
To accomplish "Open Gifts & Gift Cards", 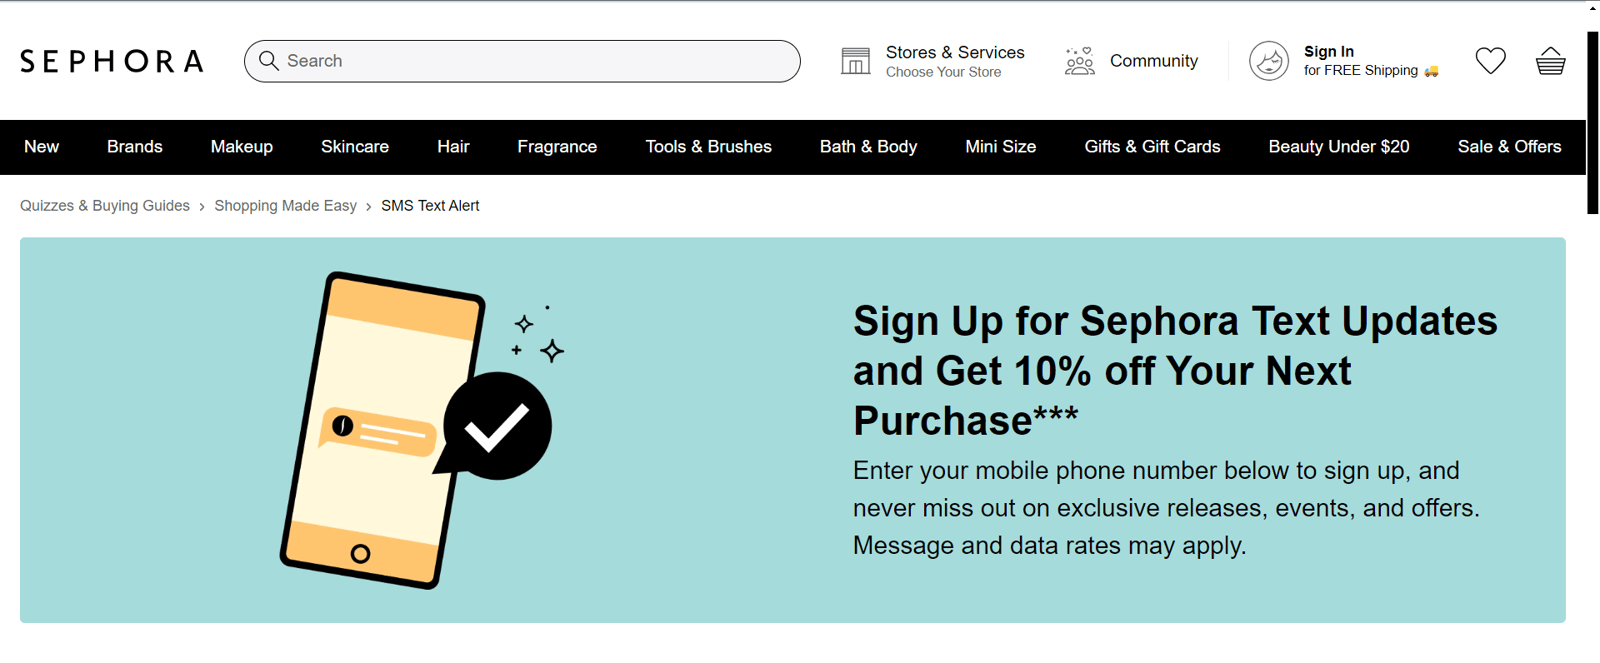I will [1151, 146].
